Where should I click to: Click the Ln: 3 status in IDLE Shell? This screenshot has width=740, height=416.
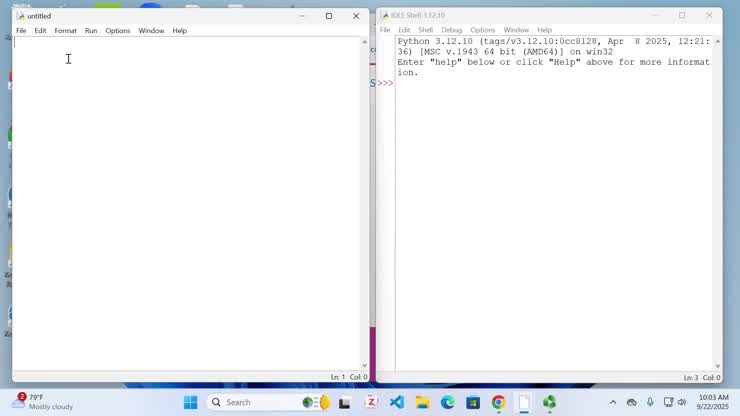click(690, 377)
